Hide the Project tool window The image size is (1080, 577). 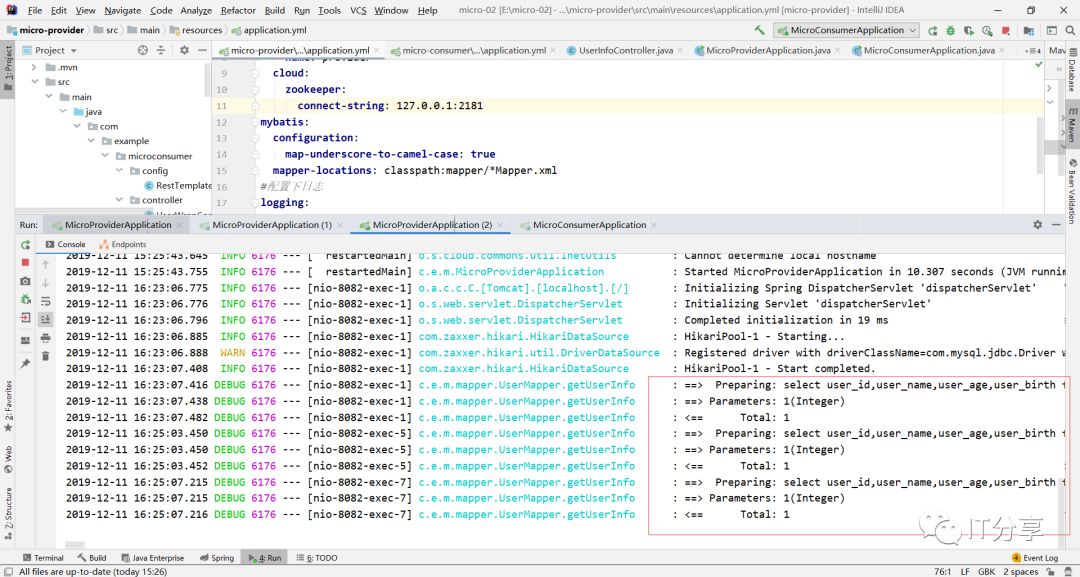(x=202, y=50)
